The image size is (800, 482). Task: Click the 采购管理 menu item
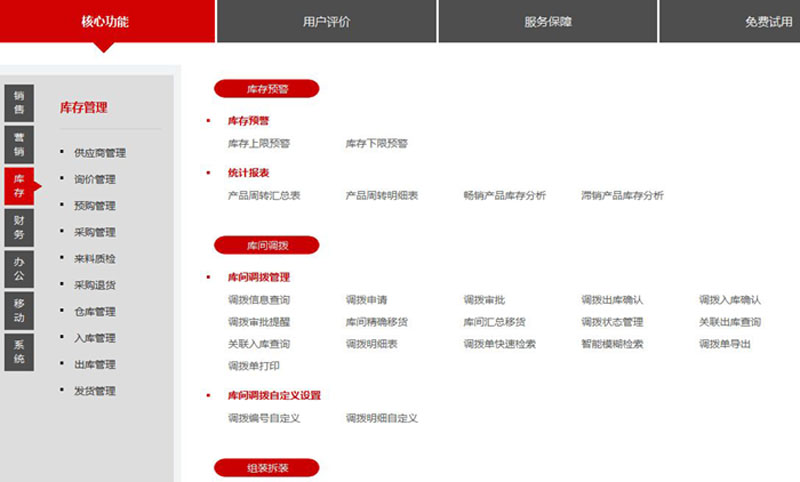[94, 232]
